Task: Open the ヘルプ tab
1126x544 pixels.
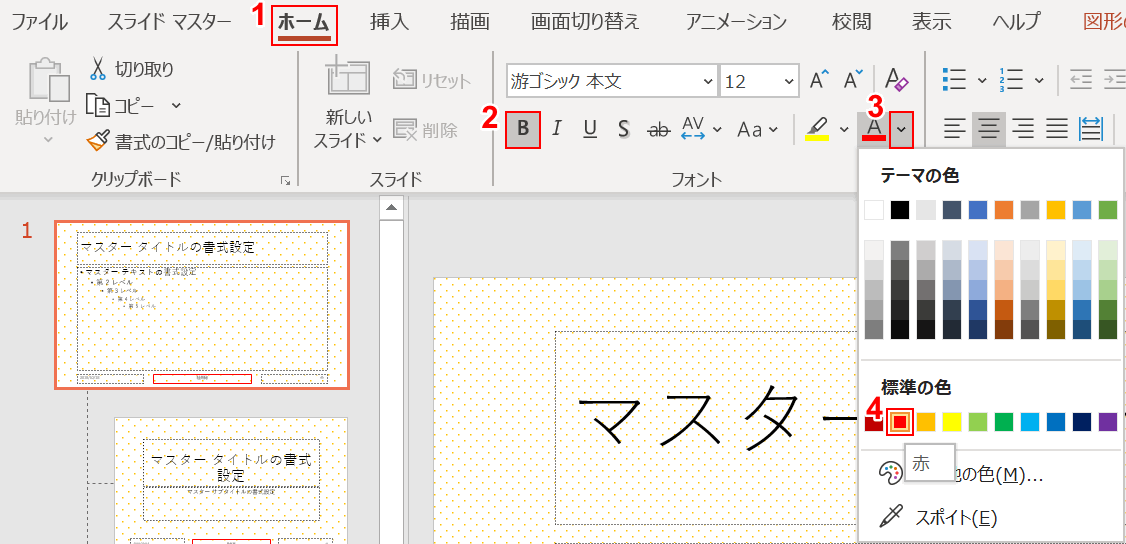Action: 1015,22
